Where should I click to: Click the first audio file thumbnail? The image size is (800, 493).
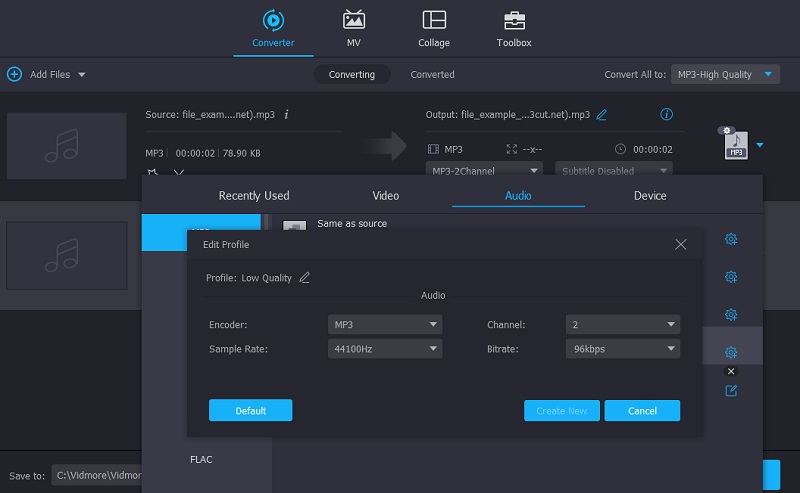pyautogui.click(x=67, y=146)
